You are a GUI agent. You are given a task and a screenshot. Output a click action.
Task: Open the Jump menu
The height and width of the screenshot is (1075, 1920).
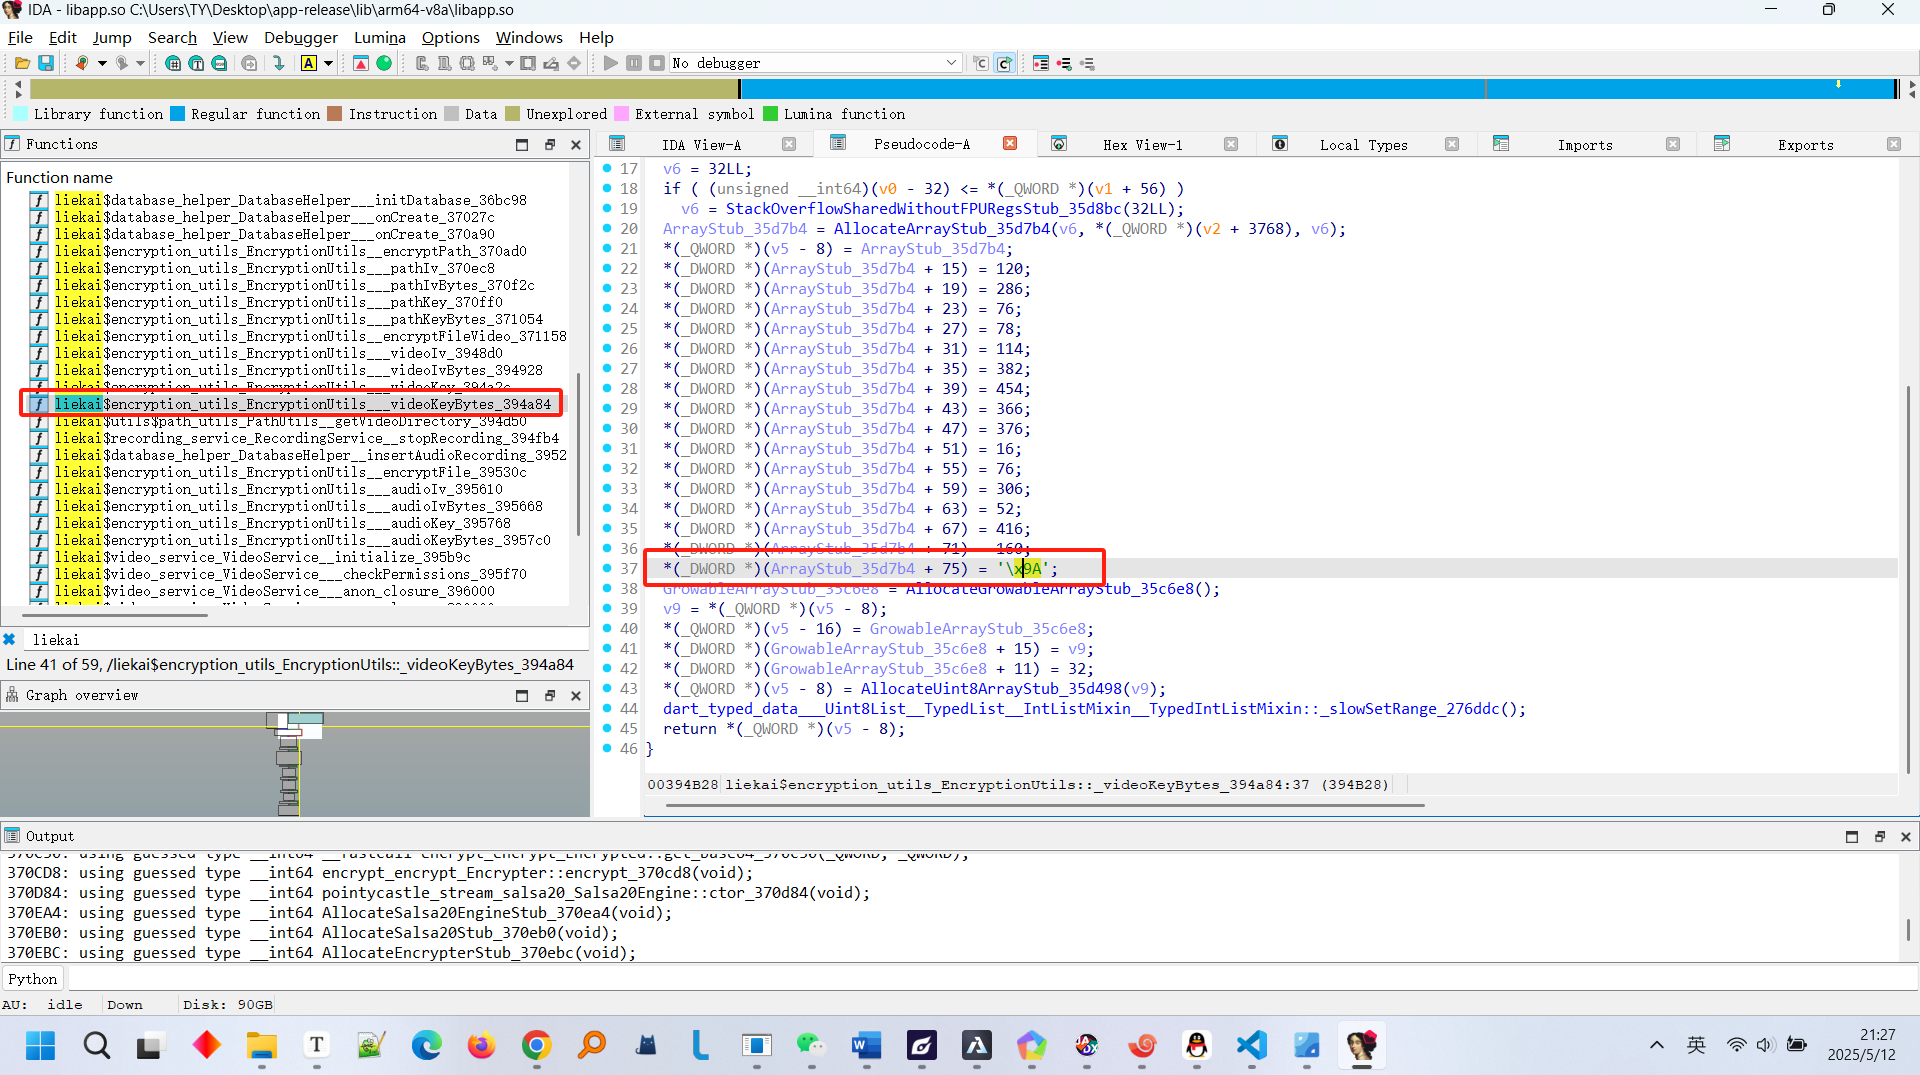click(112, 37)
